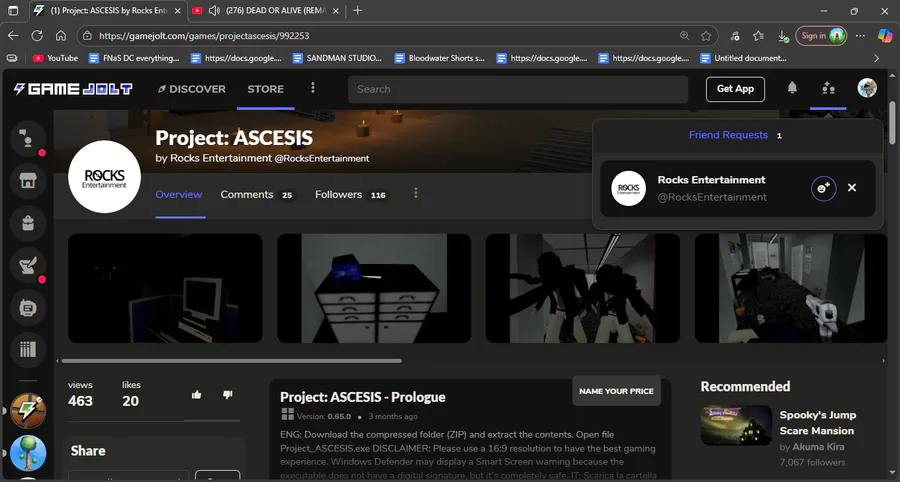Viewport: 900px width, 482px height.
Task: Open the Game Jolt logo home link
Action: coord(73,89)
